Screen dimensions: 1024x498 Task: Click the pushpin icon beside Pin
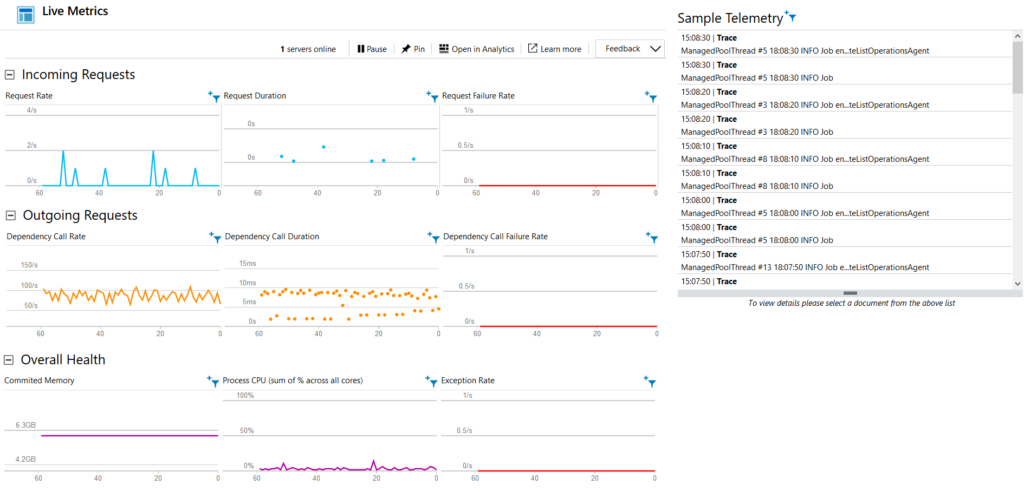click(406, 49)
